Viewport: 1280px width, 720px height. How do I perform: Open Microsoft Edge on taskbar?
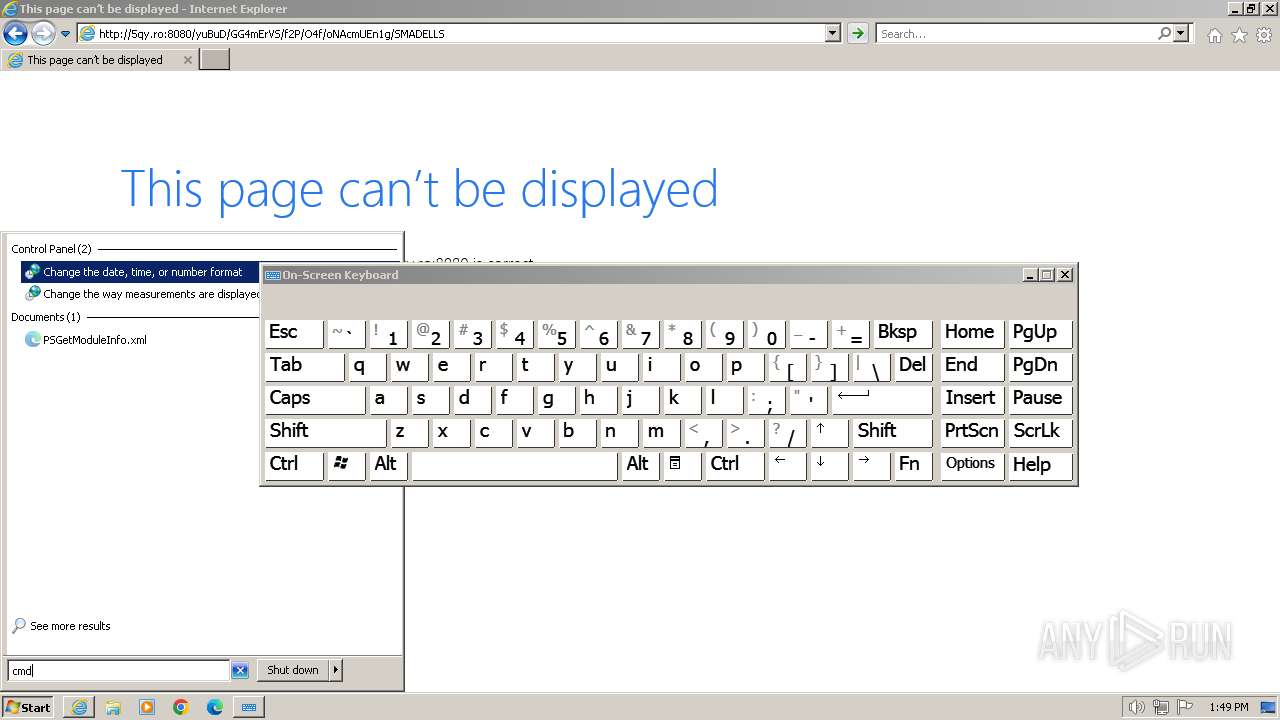[215, 707]
